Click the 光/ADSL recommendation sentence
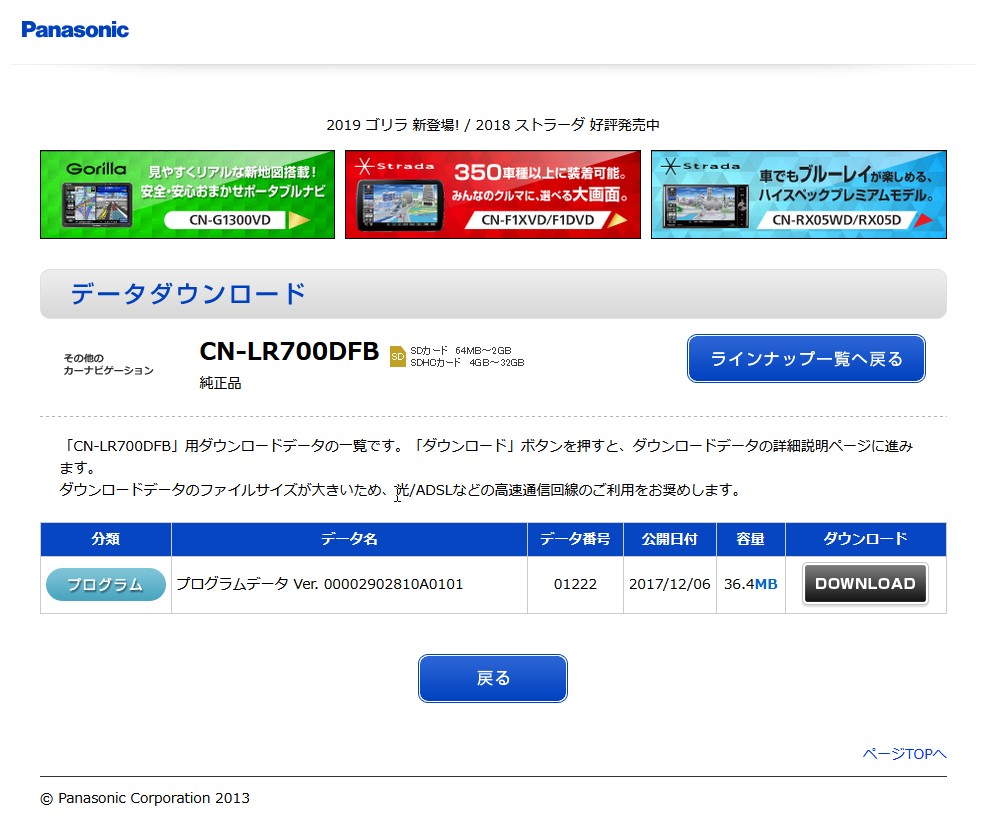Screen dimensions: 987x827 pyautogui.click(x=400, y=490)
